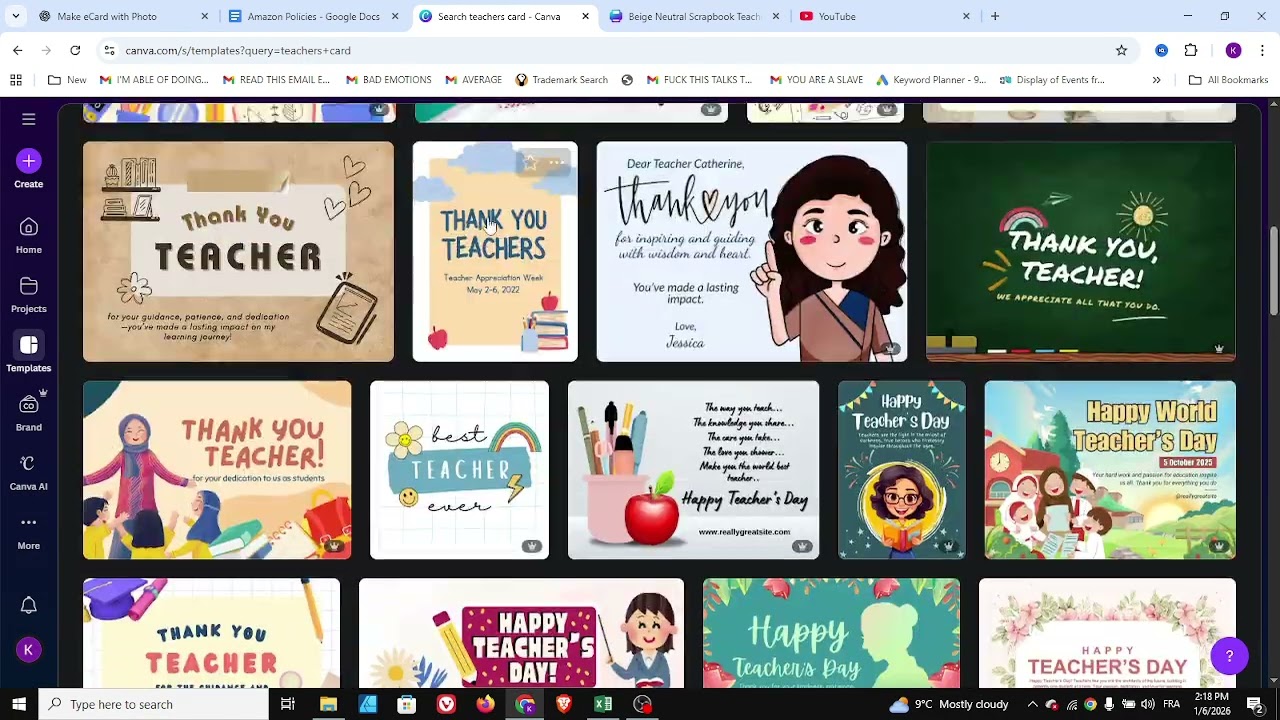Open File Explorer from the taskbar
This screenshot has height=720, width=1280.
tap(328, 704)
